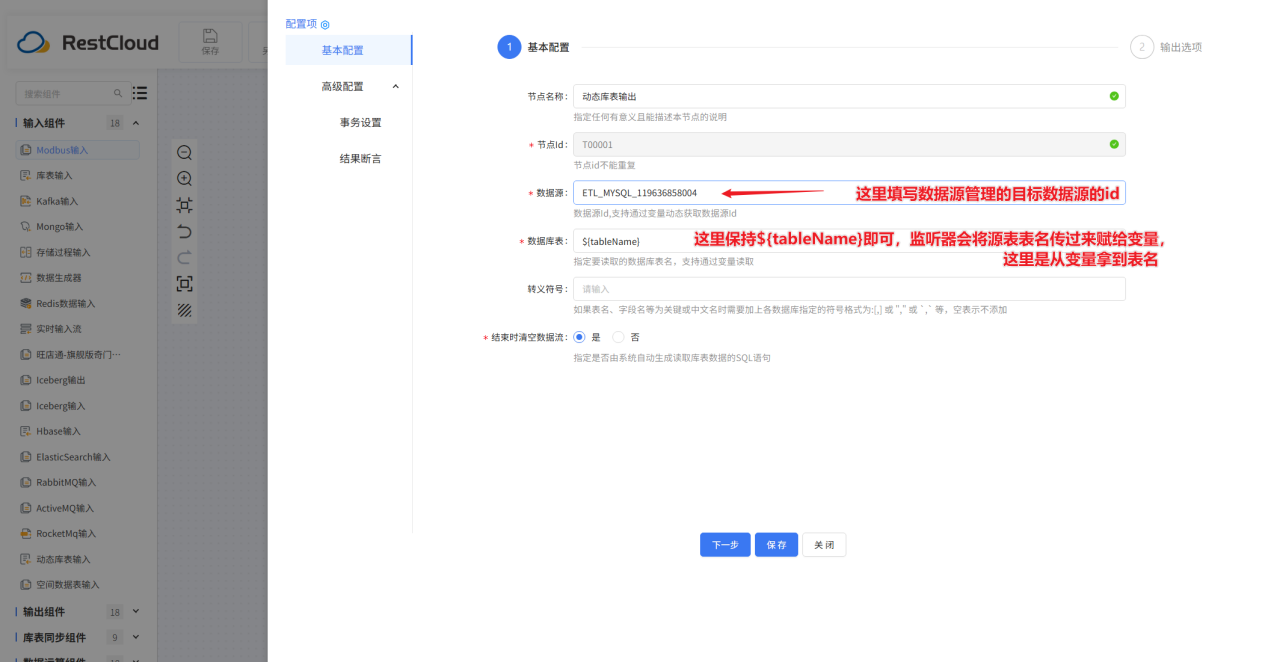Click the zoom out magnifier icon

point(184,153)
